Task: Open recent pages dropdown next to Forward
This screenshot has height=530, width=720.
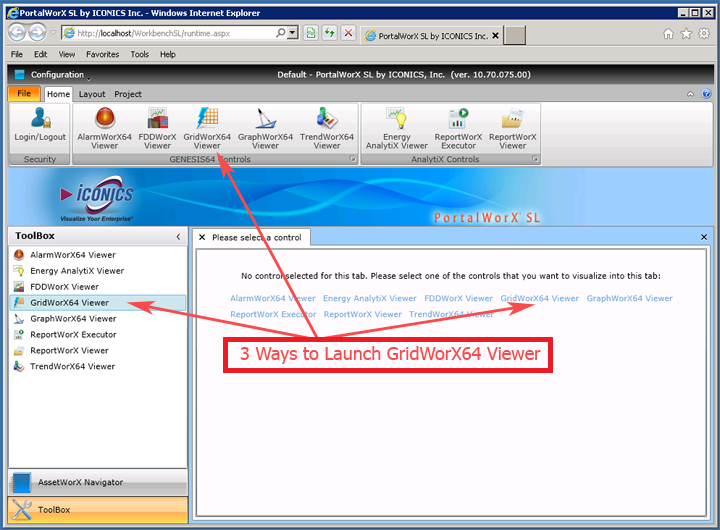Action: 53,33
